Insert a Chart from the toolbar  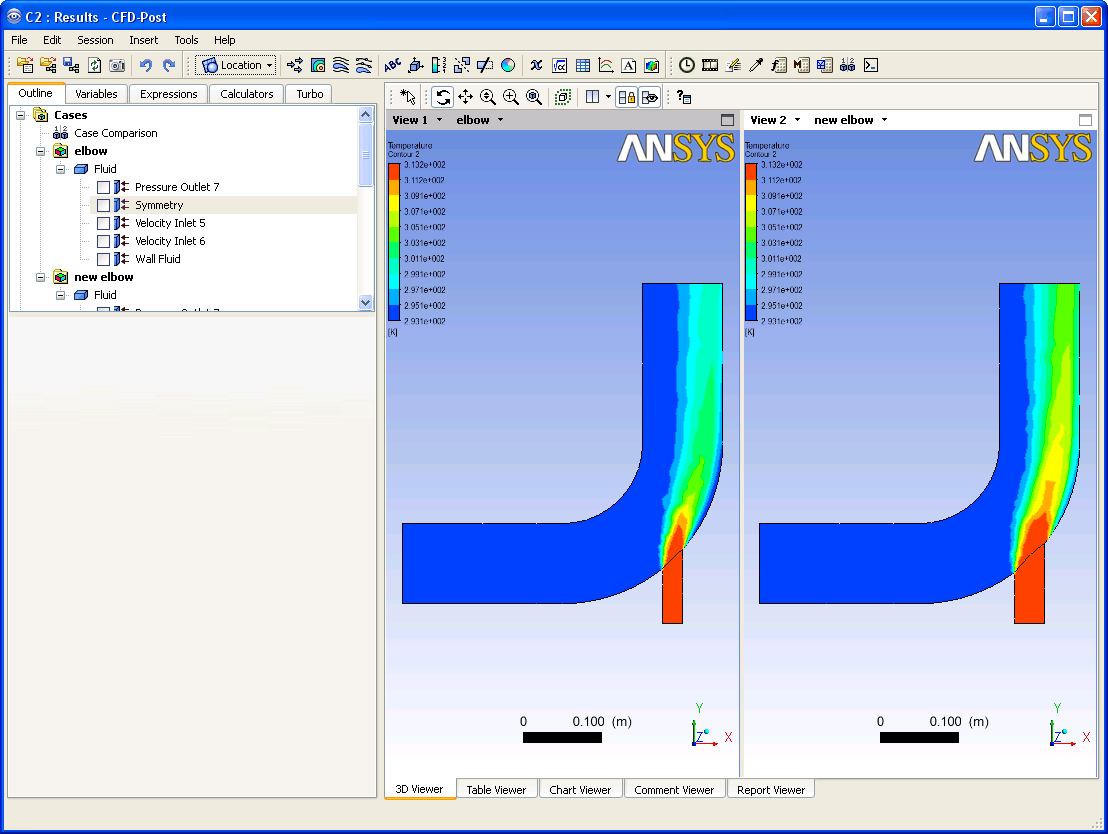pyautogui.click(x=606, y=65)
